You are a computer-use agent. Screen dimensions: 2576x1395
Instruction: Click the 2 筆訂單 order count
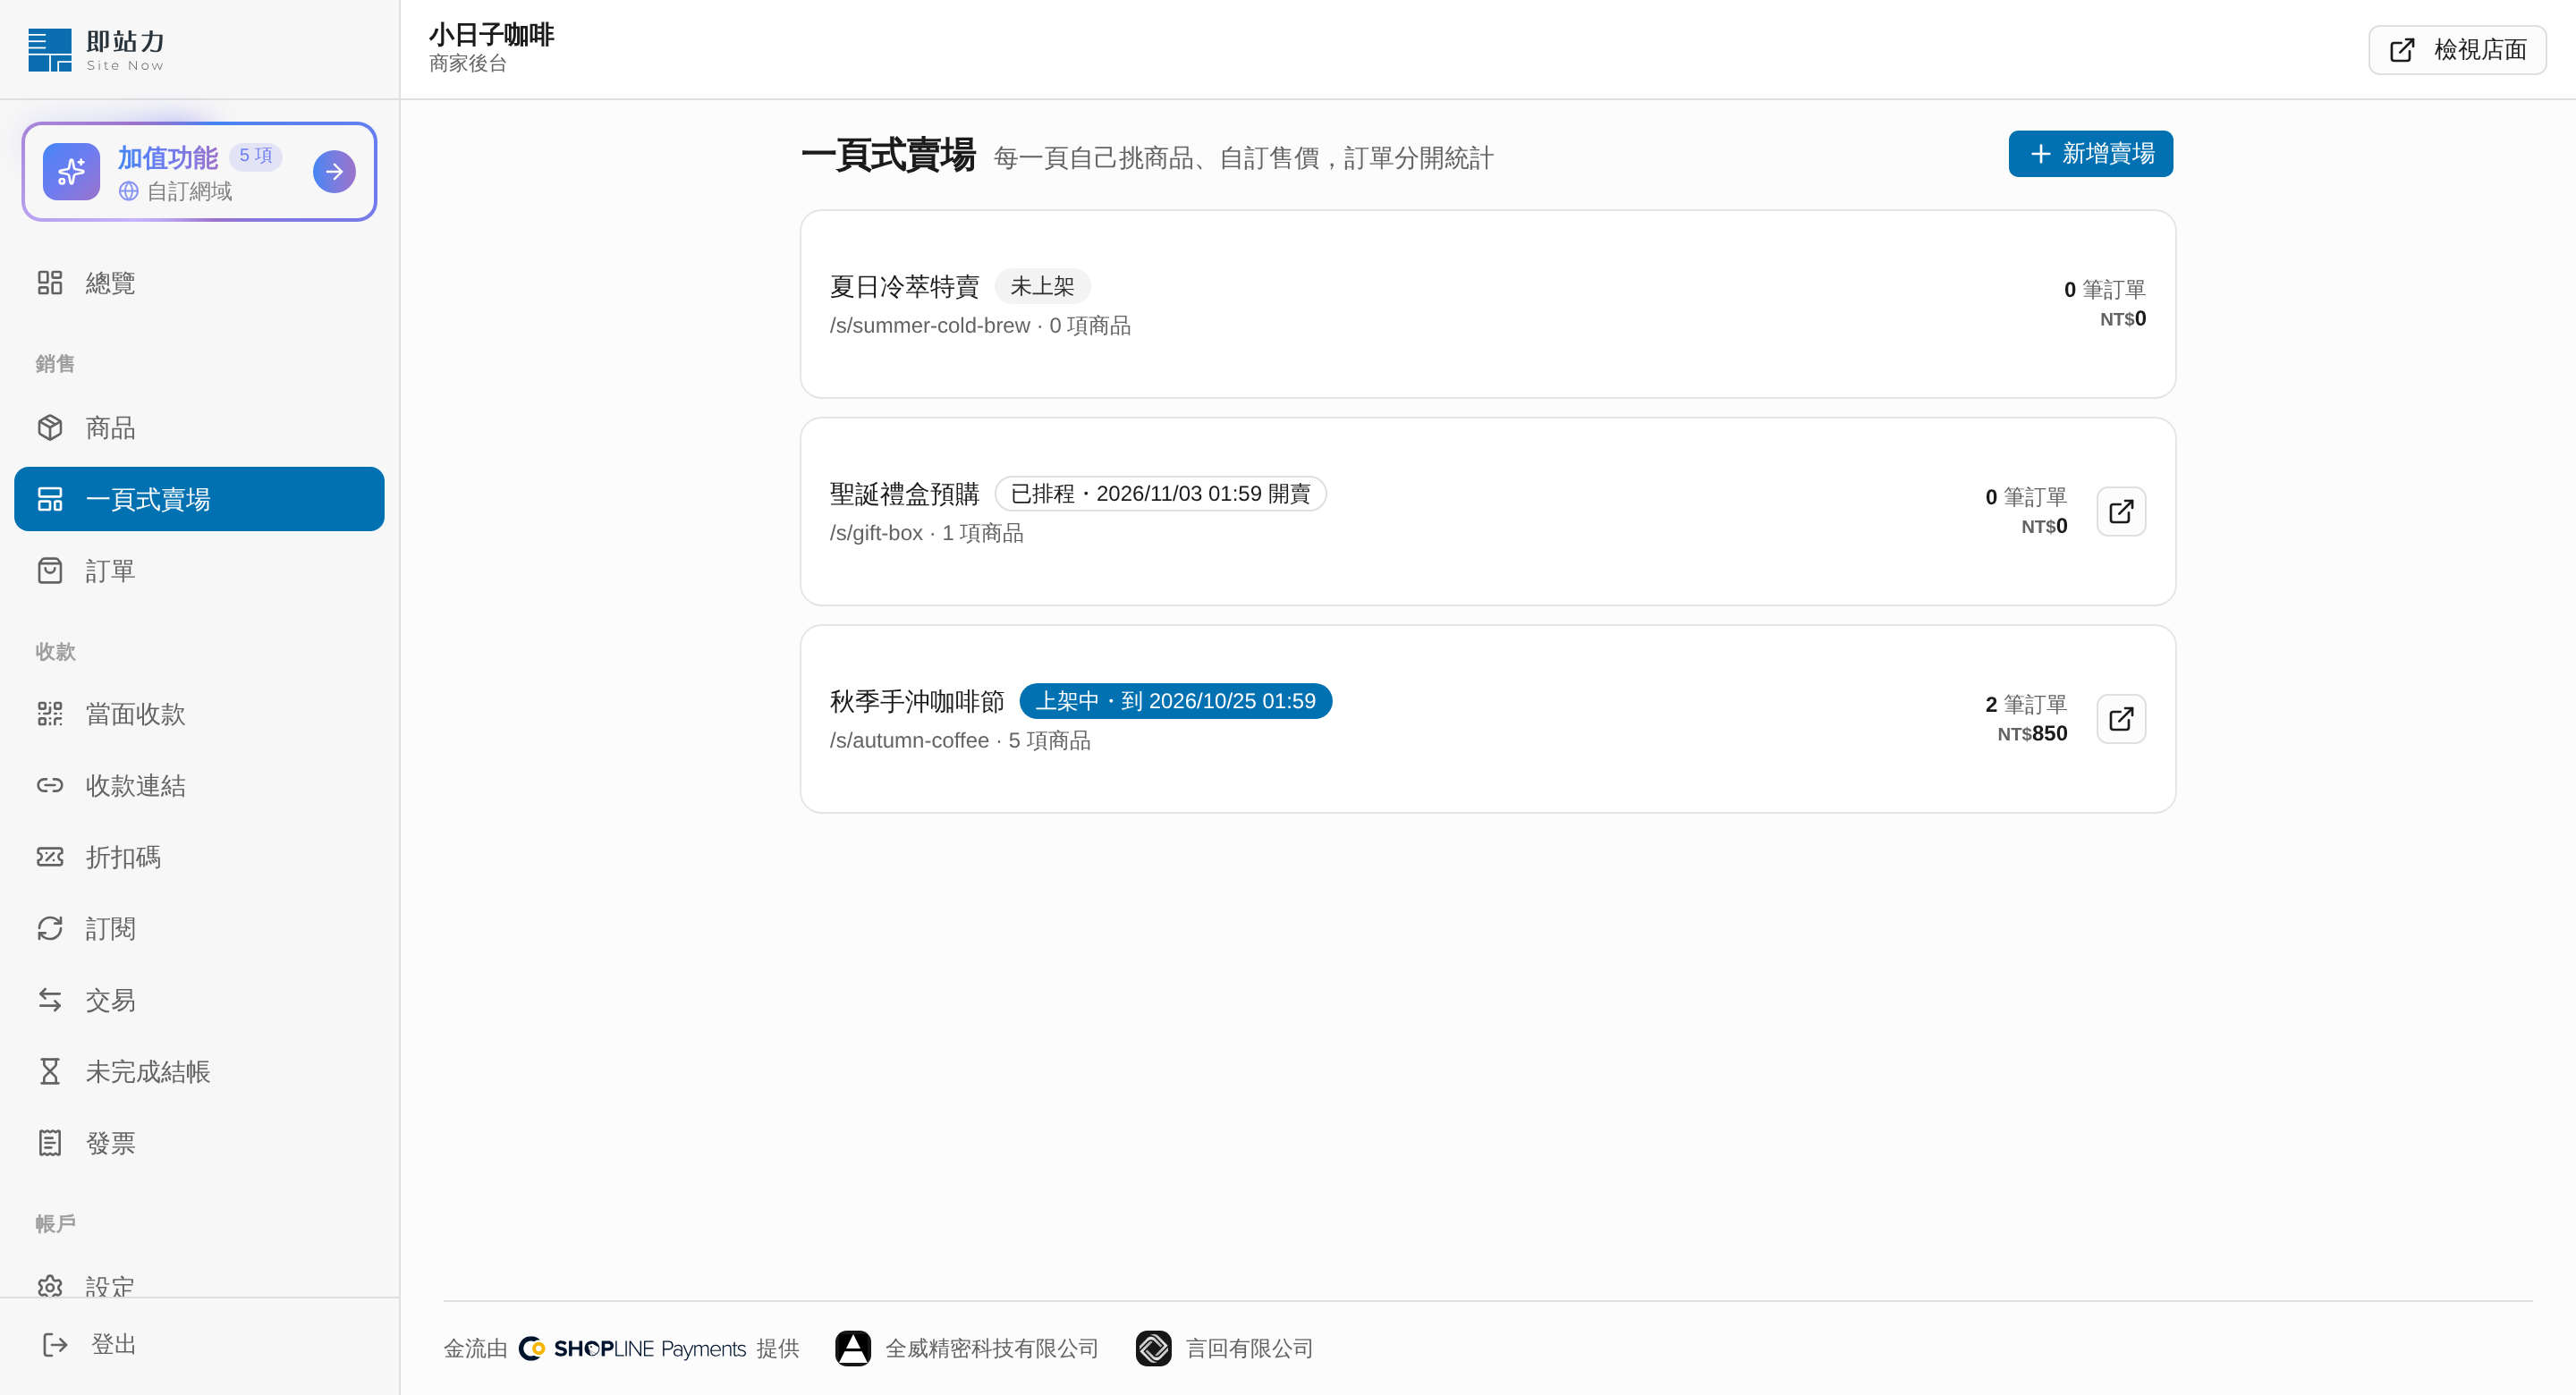pyautogui.click(x=2026, y=704)
